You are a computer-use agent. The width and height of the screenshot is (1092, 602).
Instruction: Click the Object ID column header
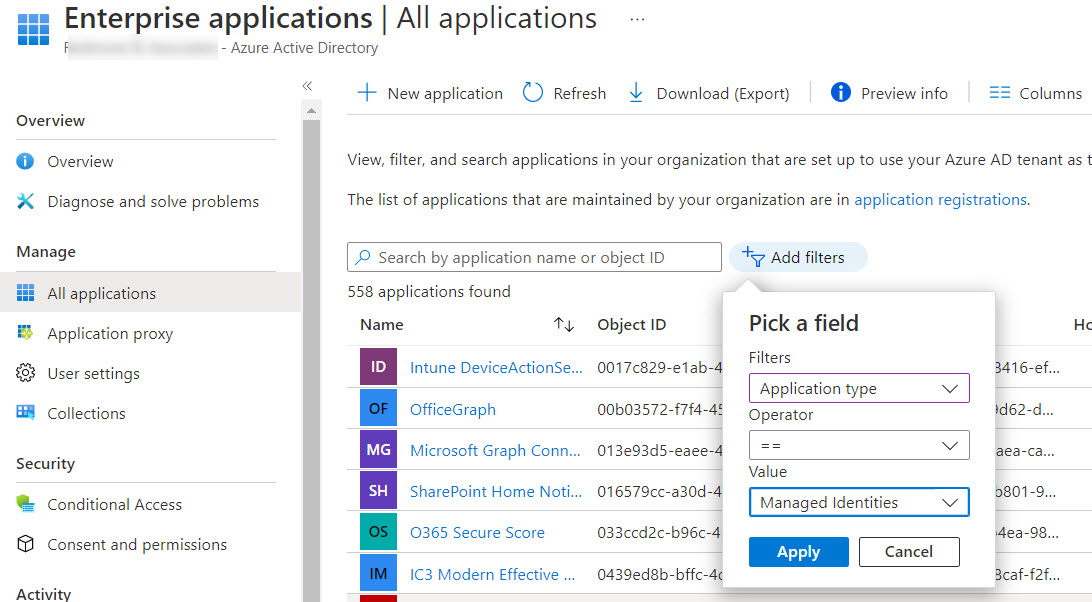(632, 325)
